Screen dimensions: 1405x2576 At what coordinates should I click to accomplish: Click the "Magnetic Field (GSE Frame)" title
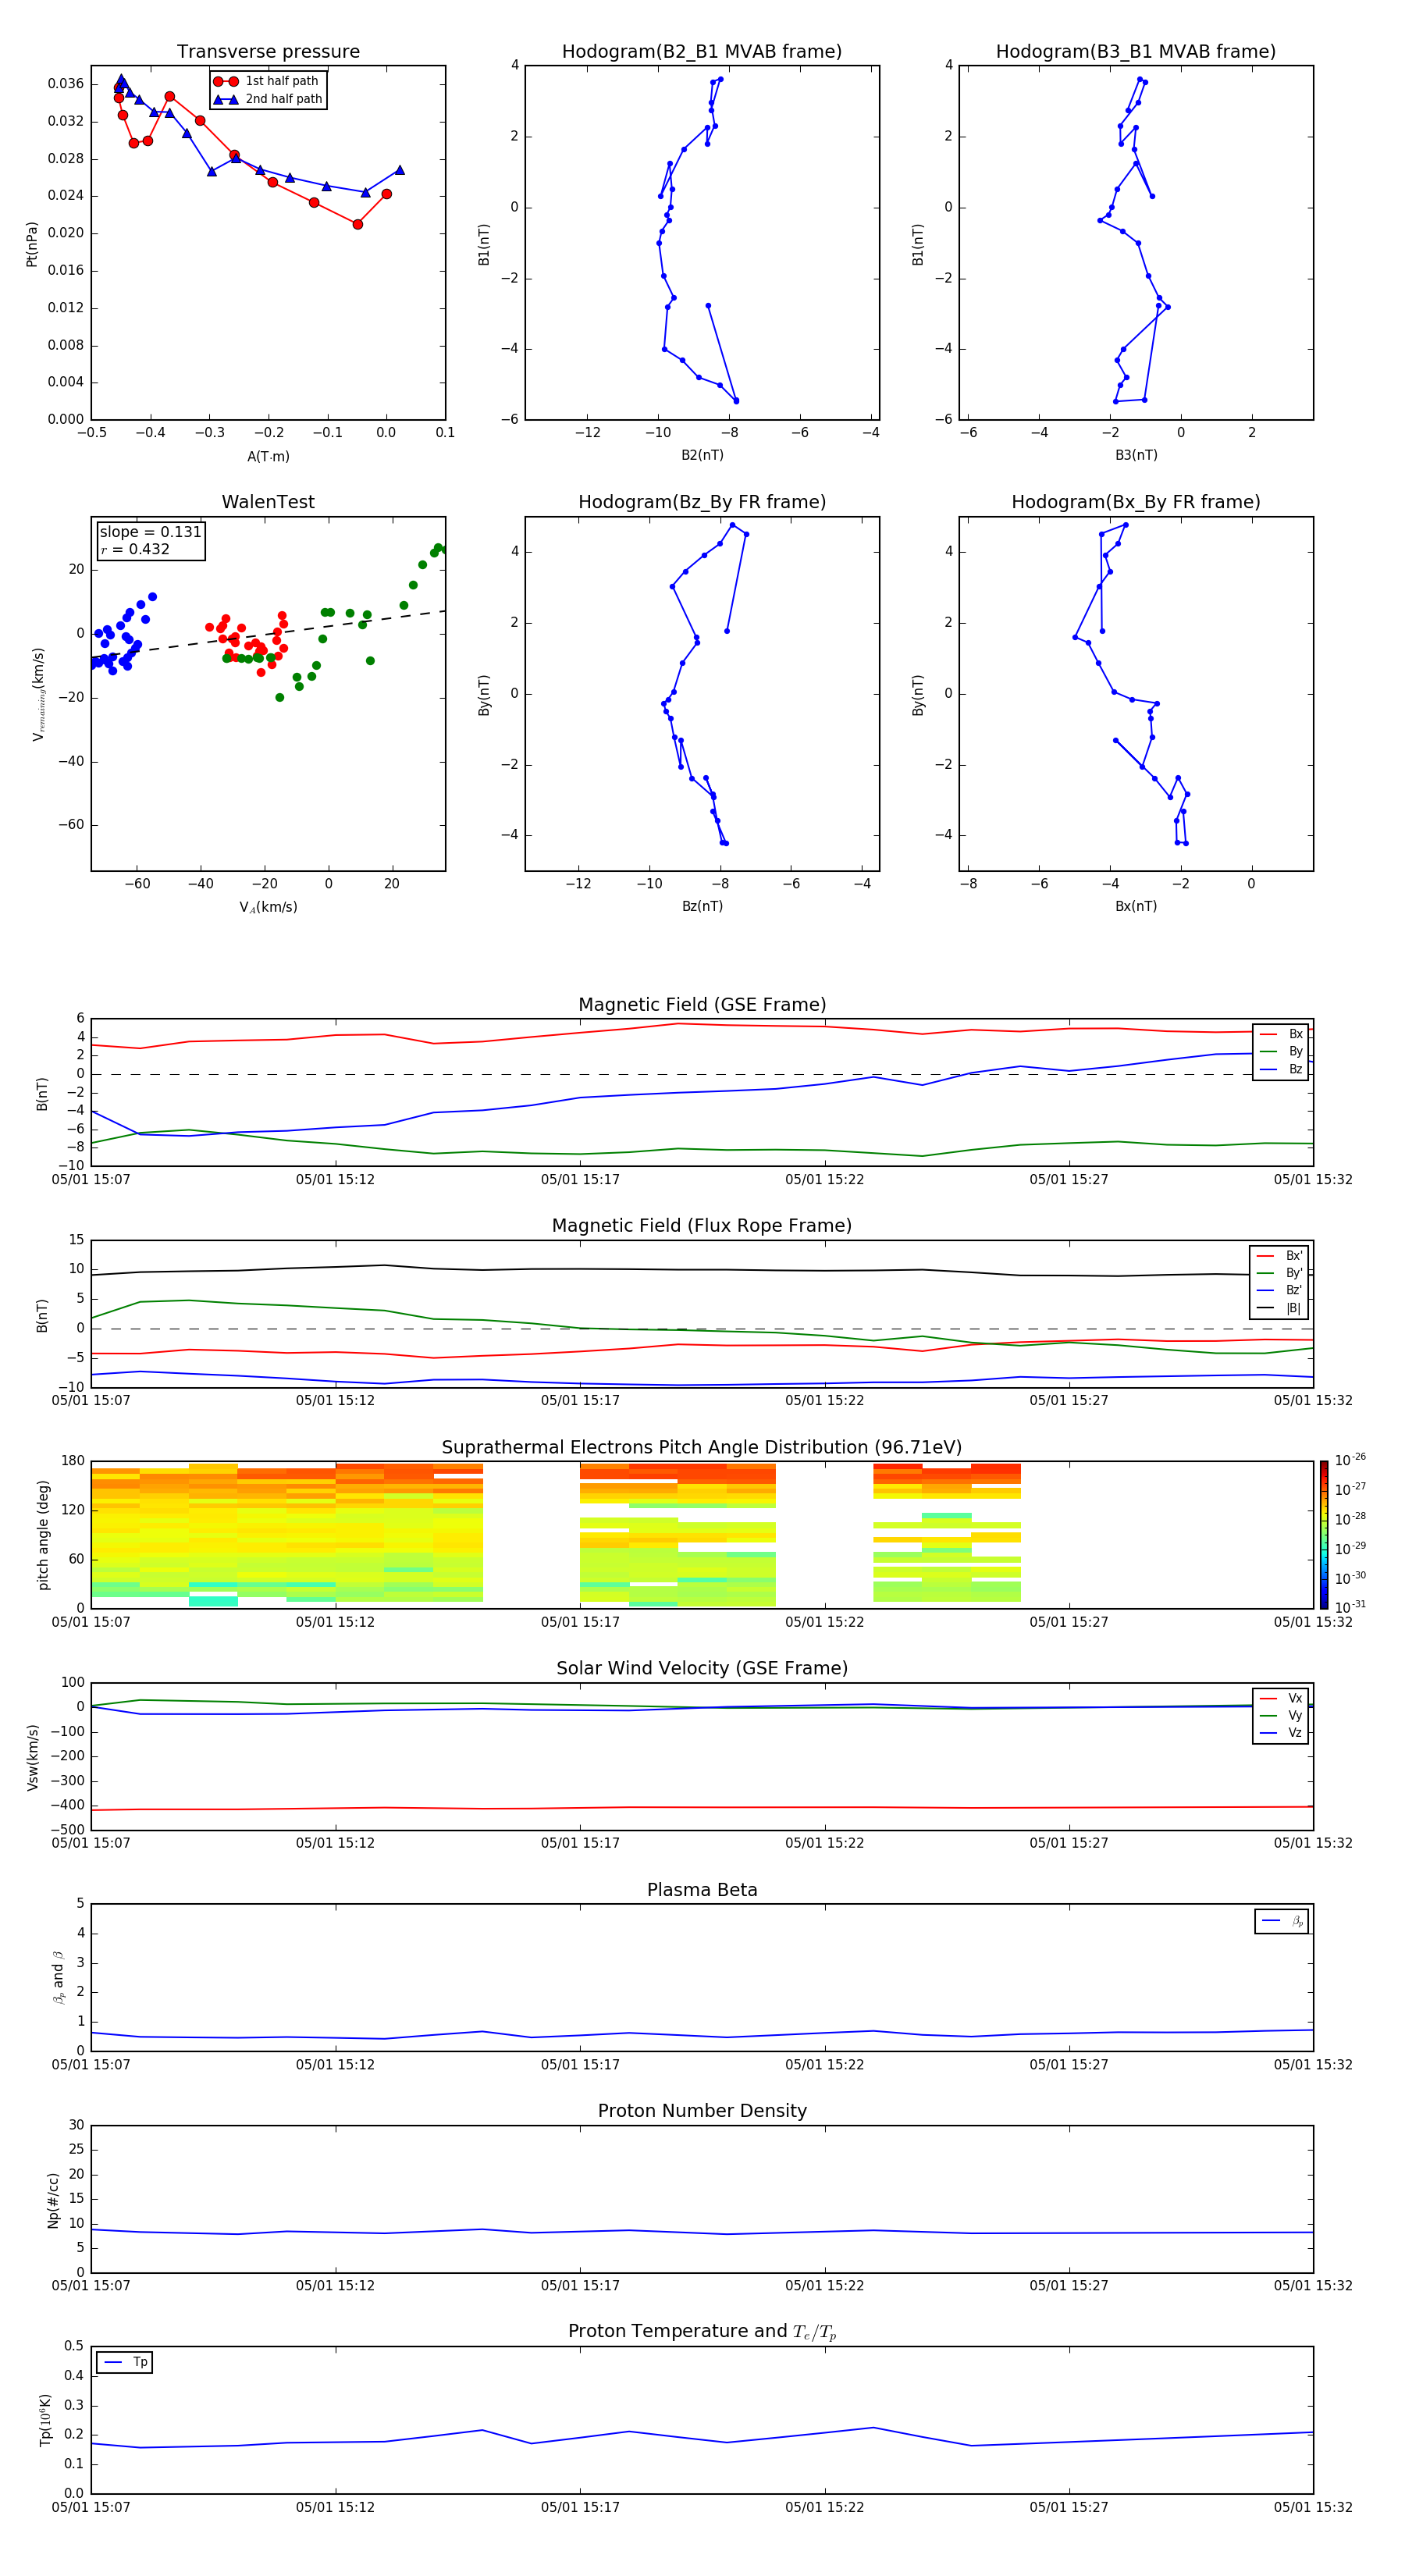pos(702,1005)
